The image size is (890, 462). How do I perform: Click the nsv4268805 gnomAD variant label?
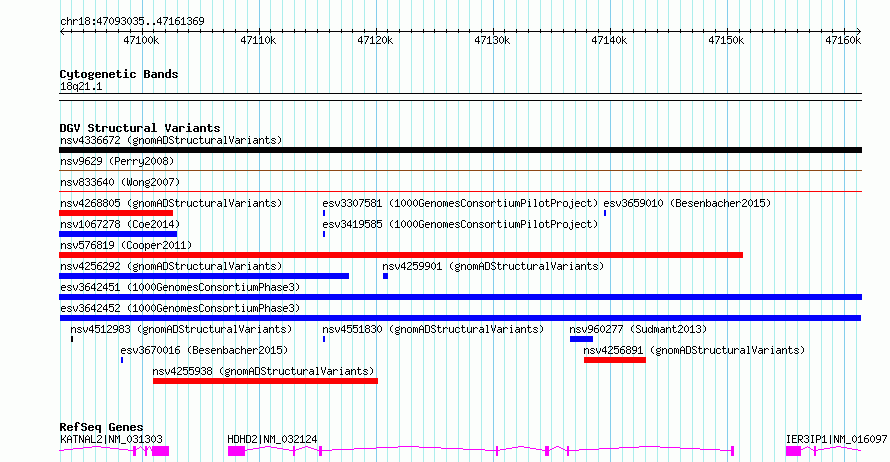(x=171, y=203)
